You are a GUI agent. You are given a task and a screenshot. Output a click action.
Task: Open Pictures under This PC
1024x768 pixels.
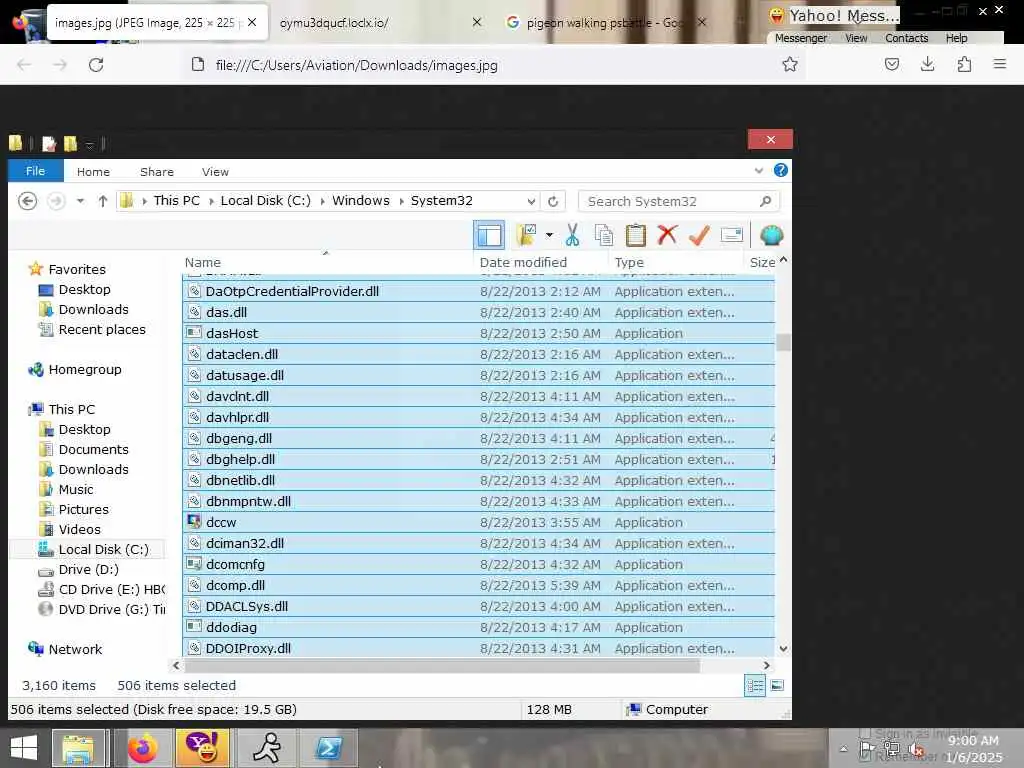click(x=84, y=509)
